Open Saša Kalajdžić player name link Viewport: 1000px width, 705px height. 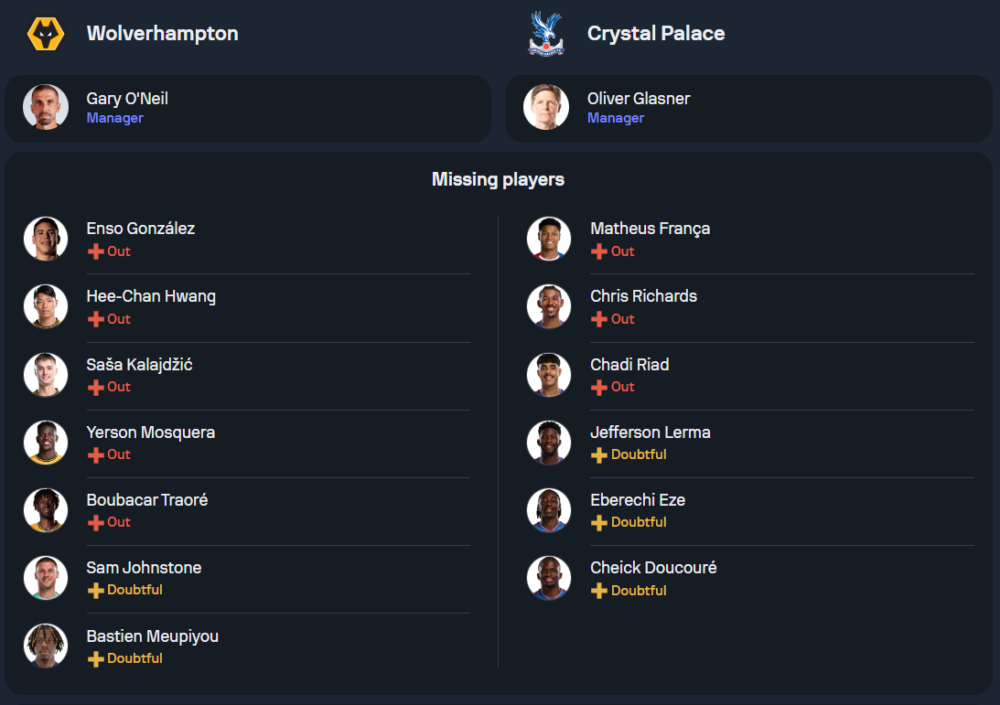click(x=139, y=364)
